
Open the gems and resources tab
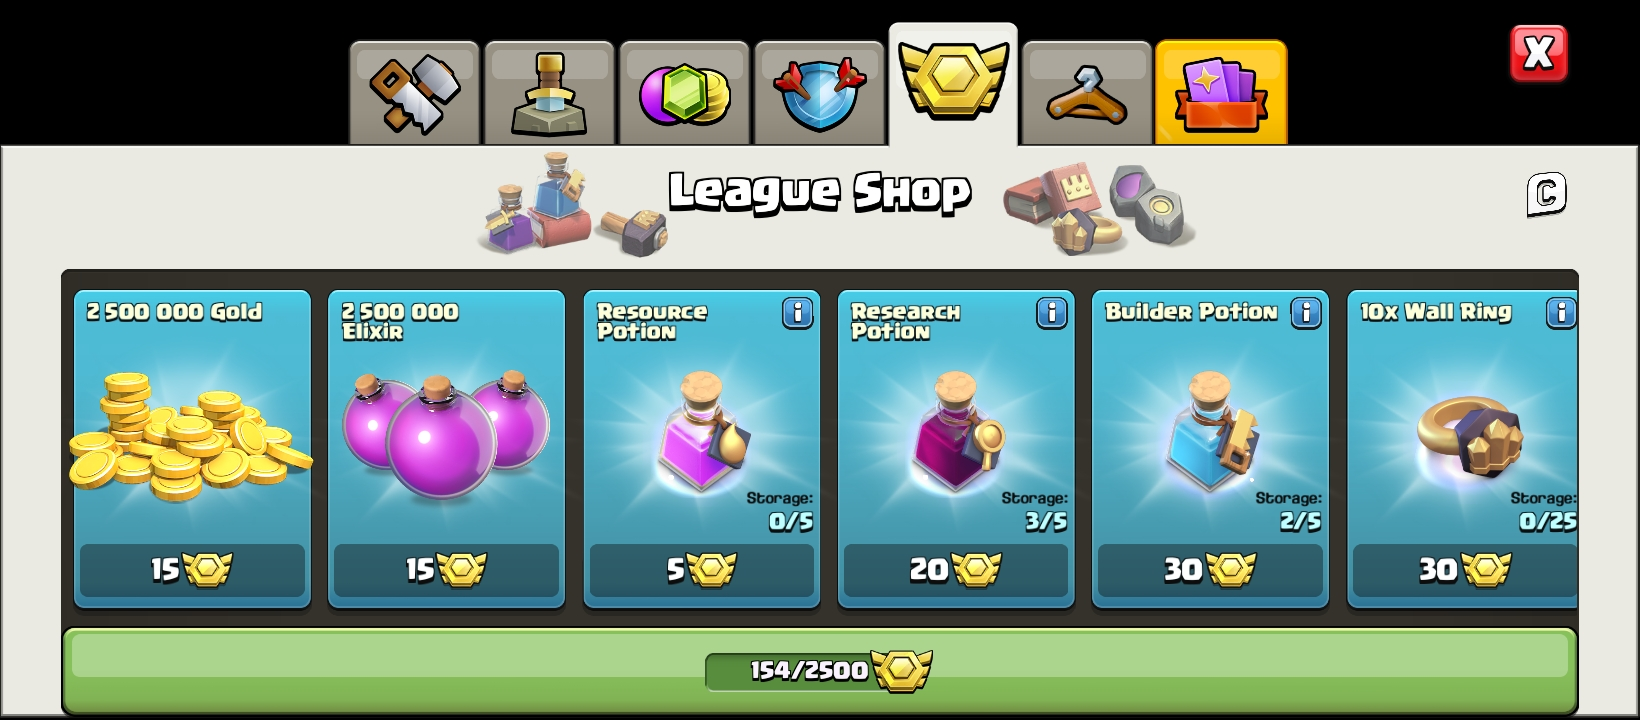pos(684,93)
